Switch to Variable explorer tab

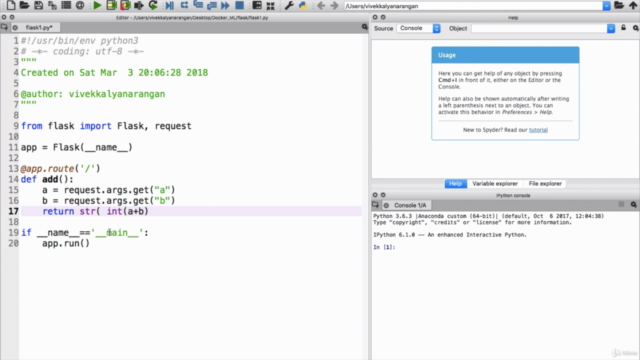point(495,184)
